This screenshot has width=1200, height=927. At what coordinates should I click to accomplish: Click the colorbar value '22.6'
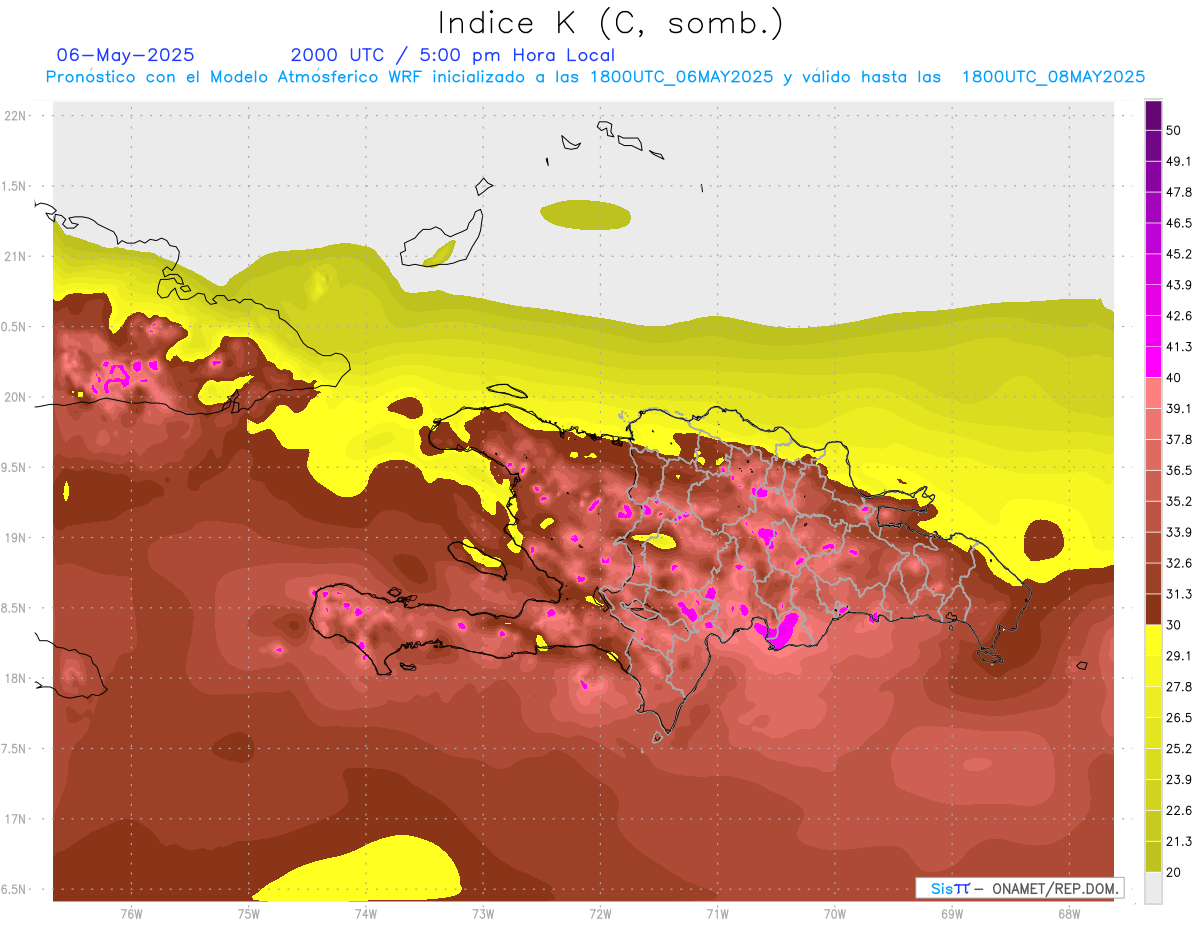click(1178, 811)
